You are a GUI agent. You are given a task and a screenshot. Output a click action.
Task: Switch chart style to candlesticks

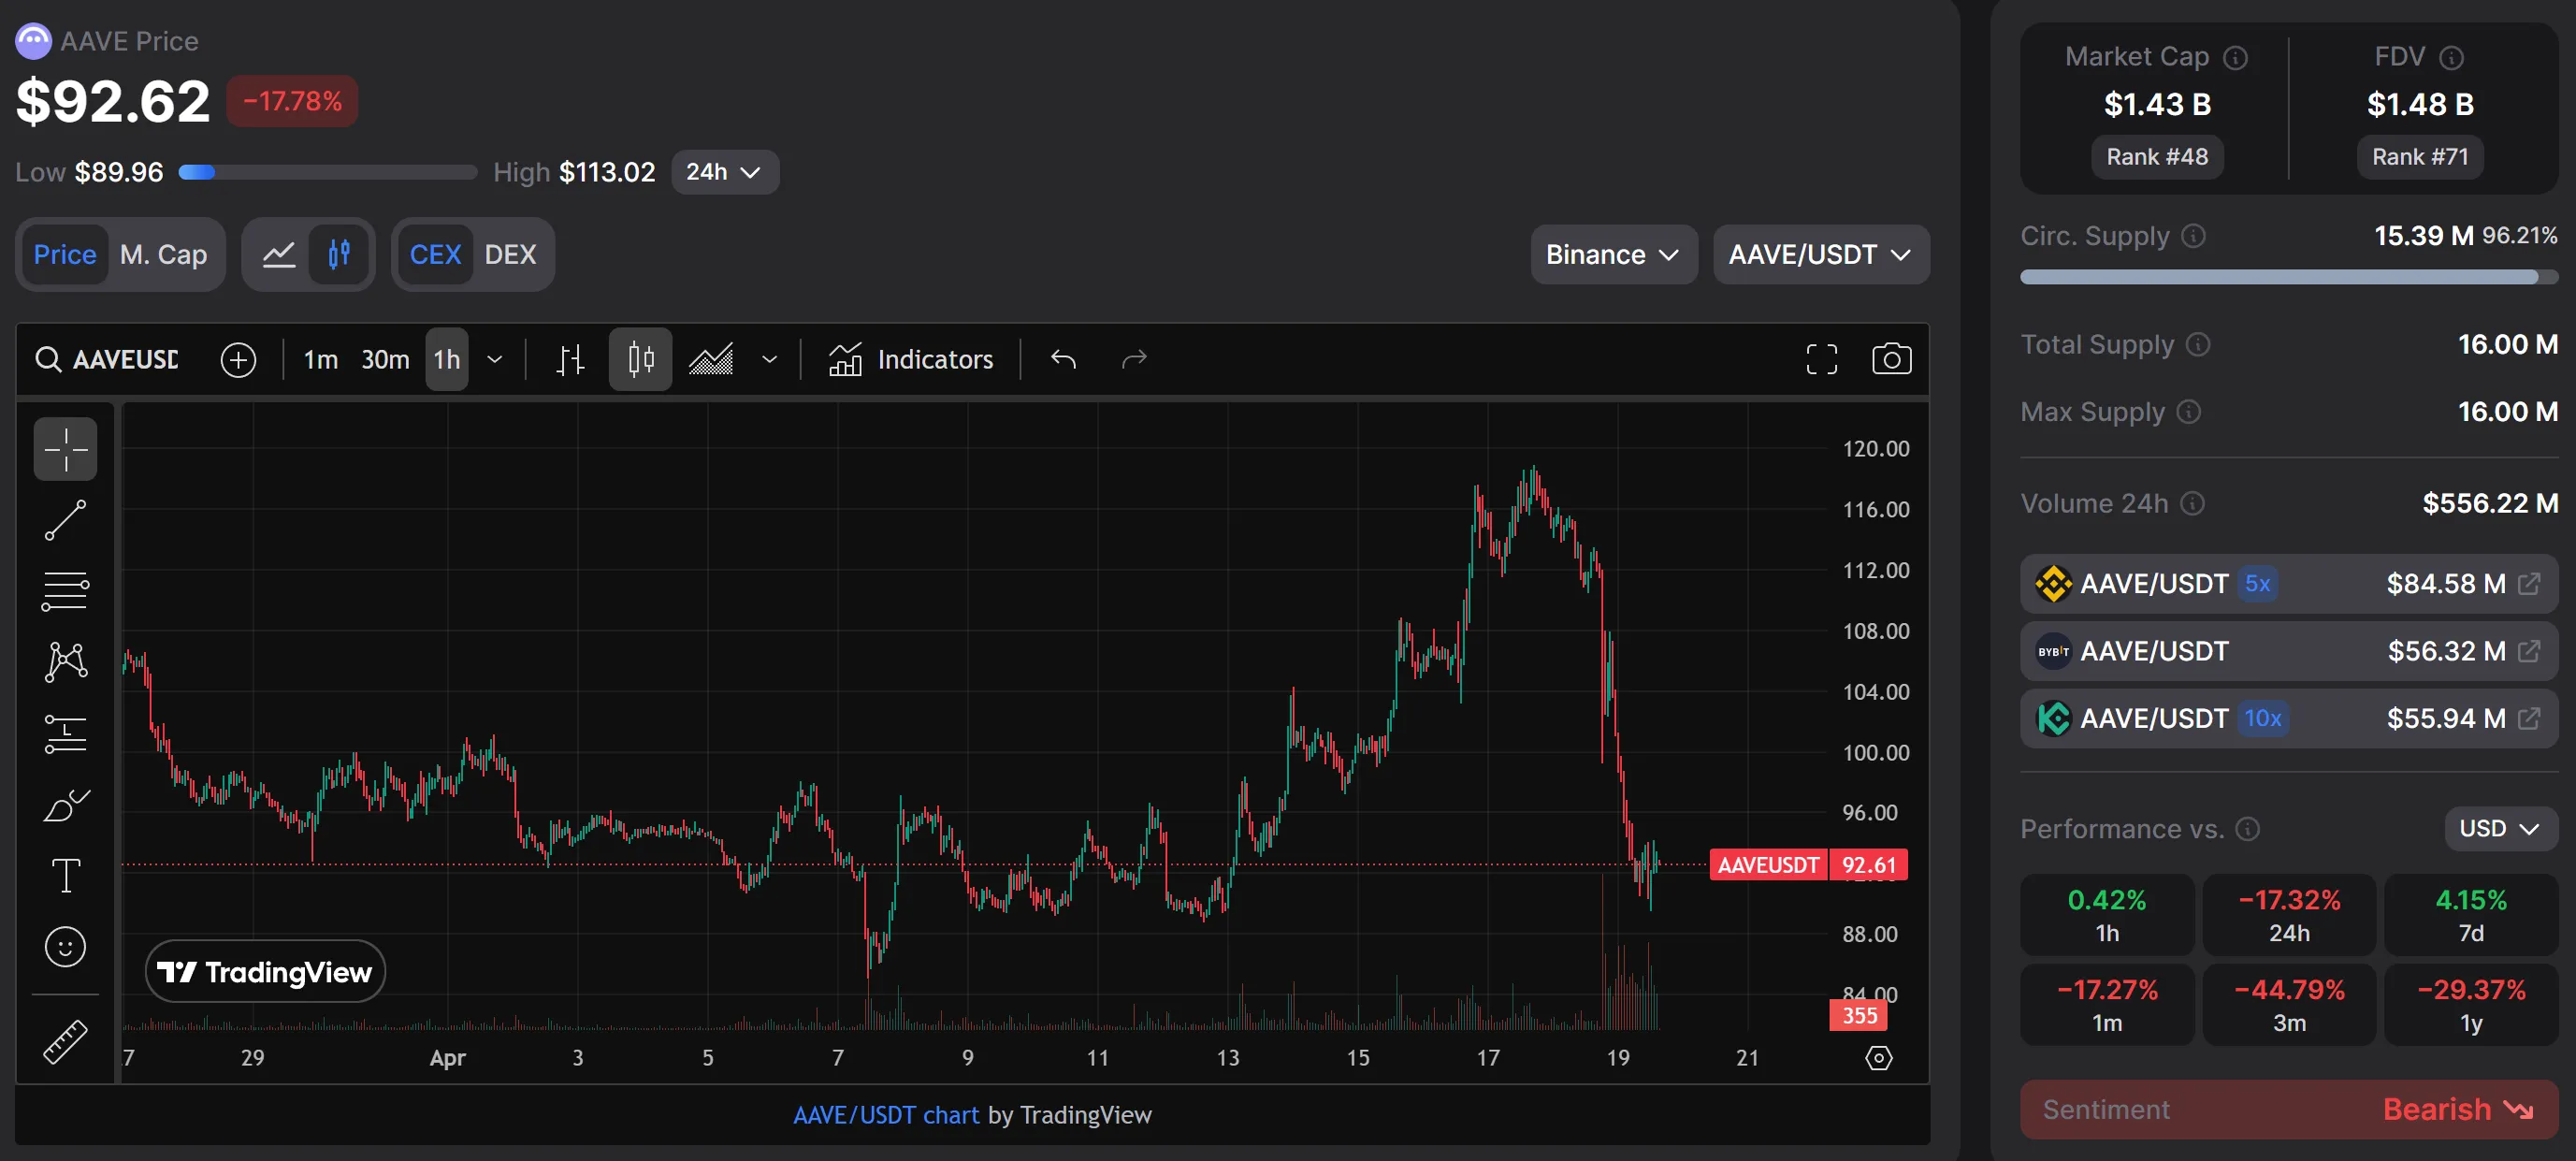(639, 359)
